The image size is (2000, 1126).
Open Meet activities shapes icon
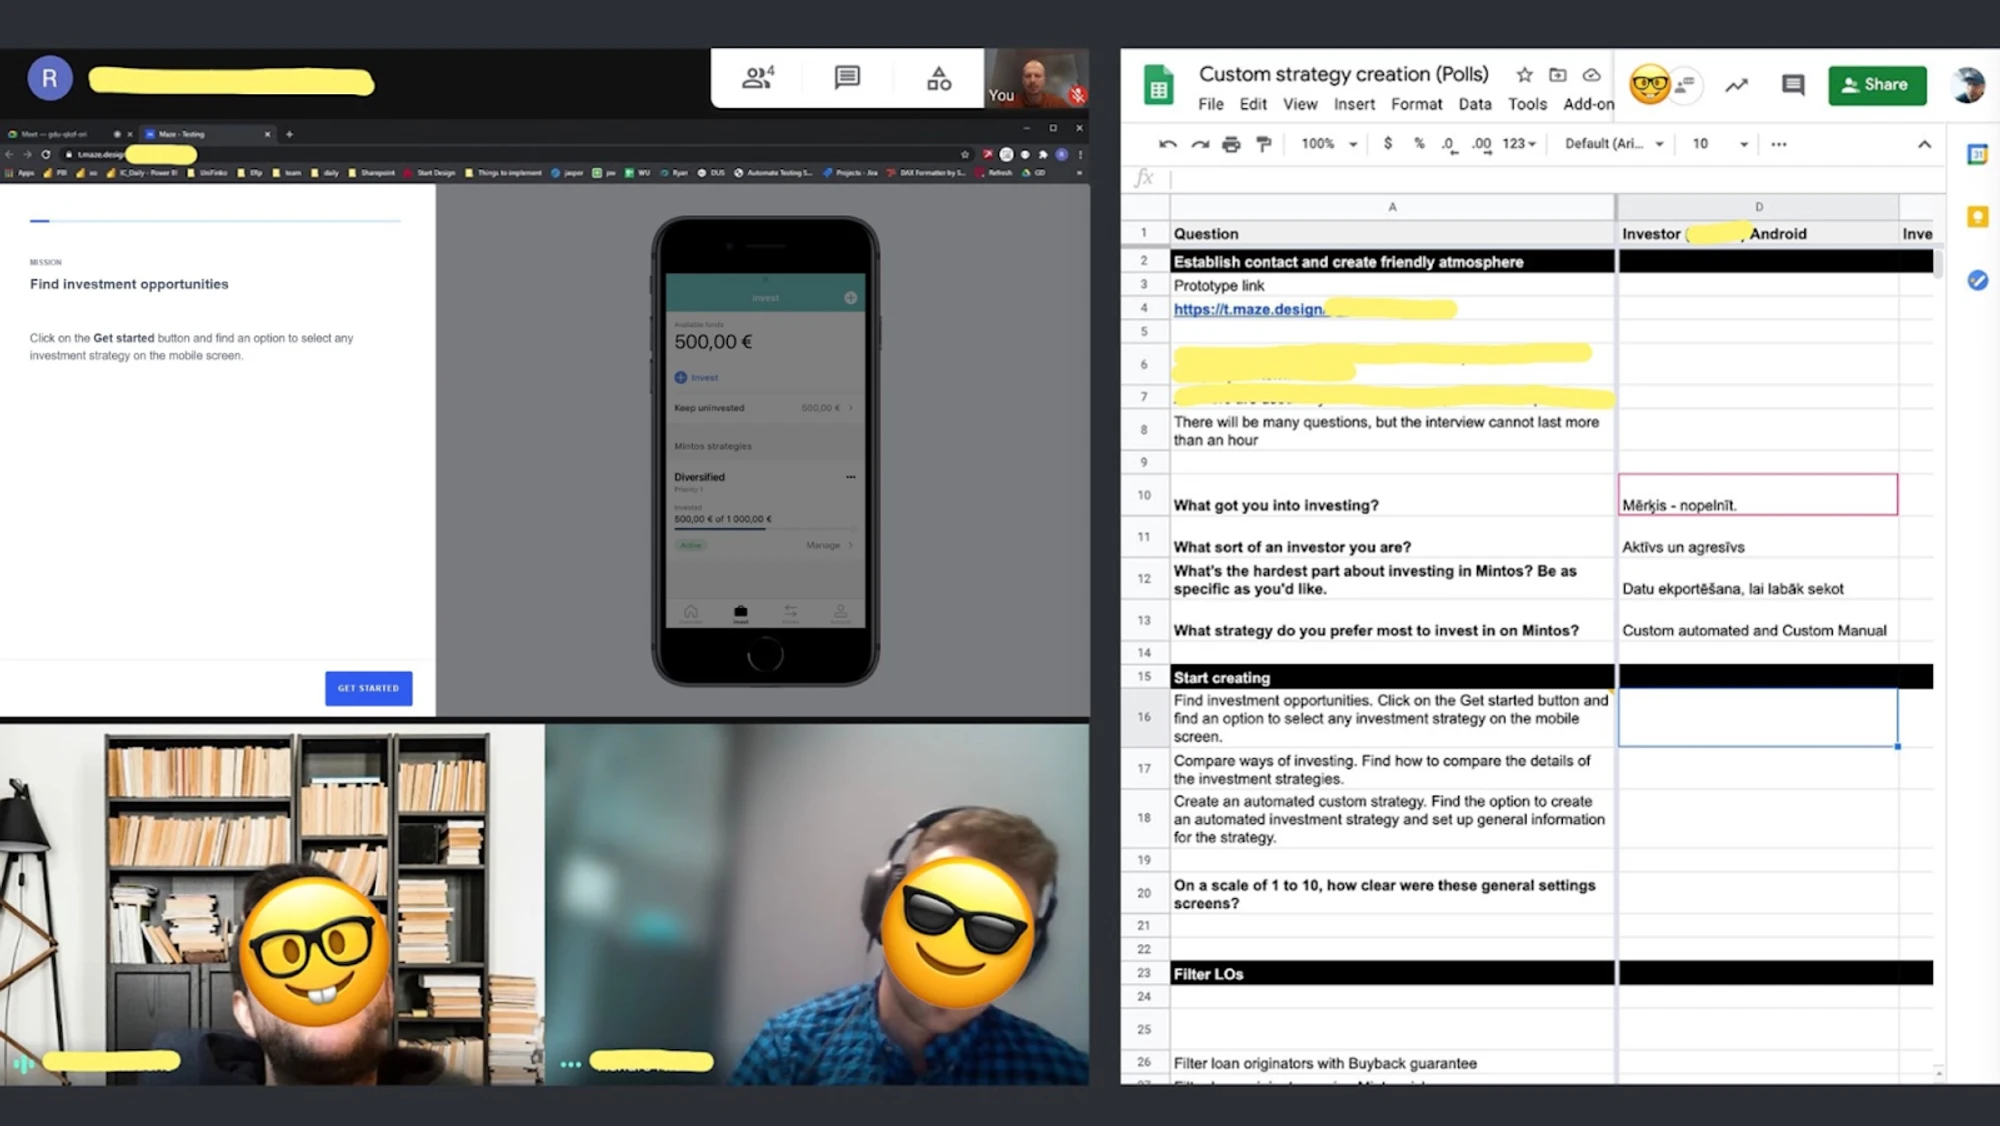pyautogui.click(x=939, y=78)
